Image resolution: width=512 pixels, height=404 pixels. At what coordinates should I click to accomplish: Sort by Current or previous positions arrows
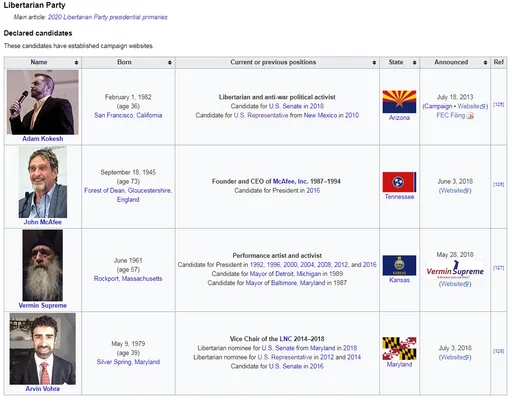click(x=374, y=62)
